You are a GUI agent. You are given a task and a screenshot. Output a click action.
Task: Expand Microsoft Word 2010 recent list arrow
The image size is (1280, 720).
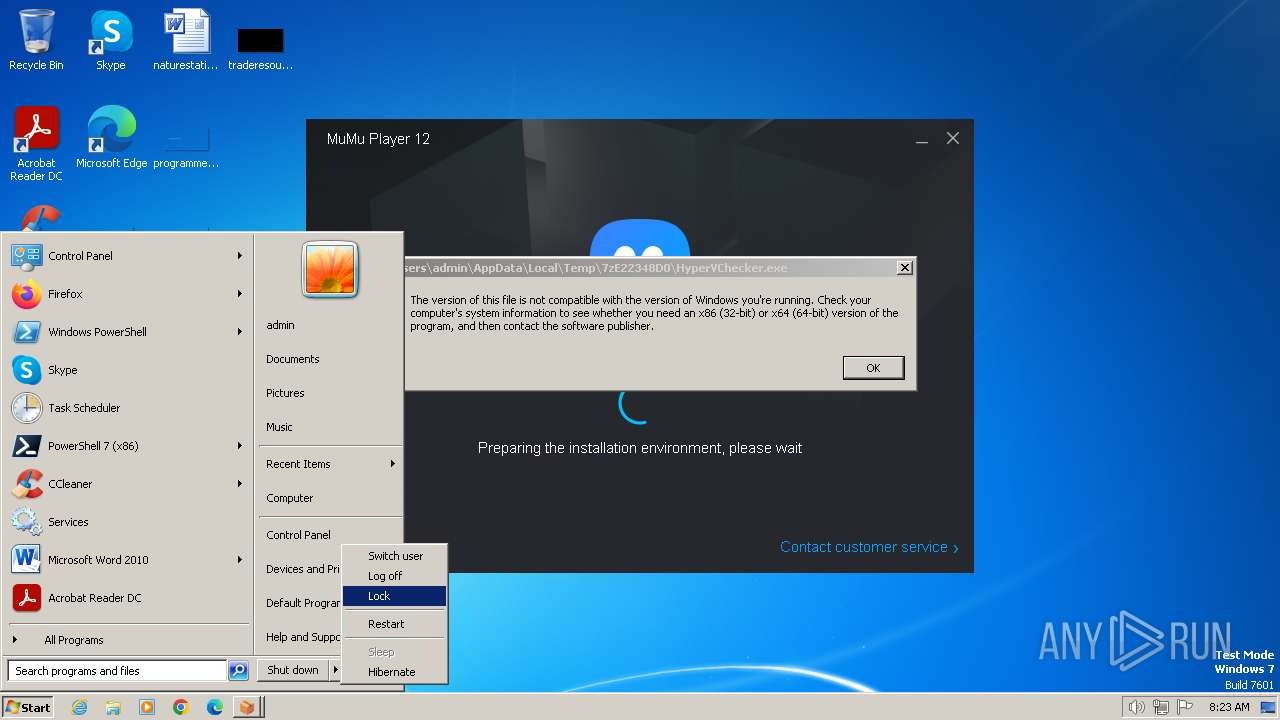tap(240, 560)
